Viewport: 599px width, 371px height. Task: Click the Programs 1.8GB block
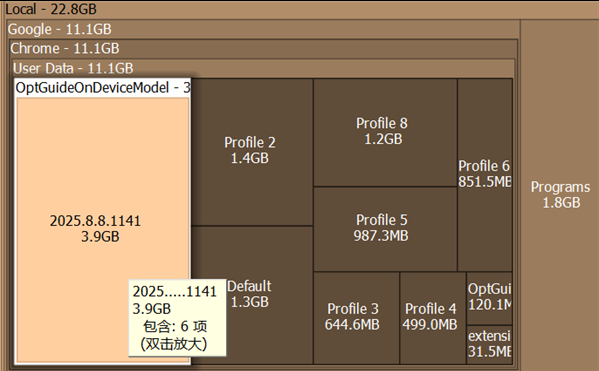(560, 195)
